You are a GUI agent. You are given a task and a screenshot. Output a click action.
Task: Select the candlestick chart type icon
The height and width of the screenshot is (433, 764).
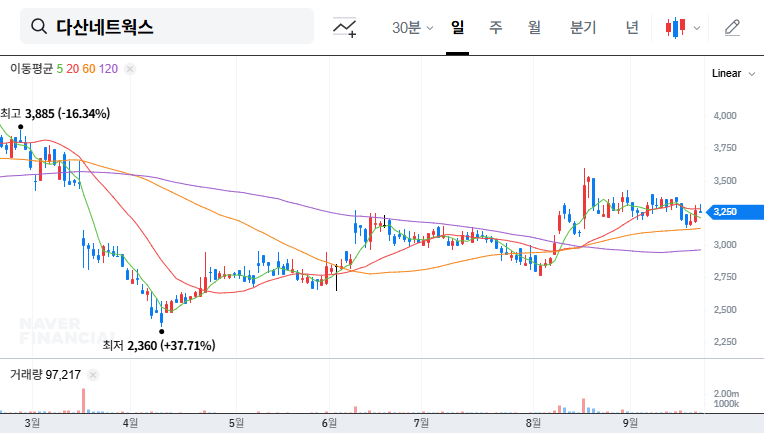coord(675,27)
